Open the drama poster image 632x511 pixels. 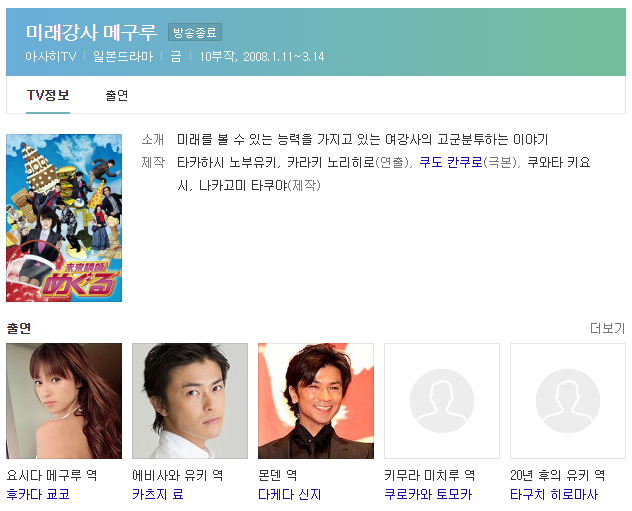point(64,218)
